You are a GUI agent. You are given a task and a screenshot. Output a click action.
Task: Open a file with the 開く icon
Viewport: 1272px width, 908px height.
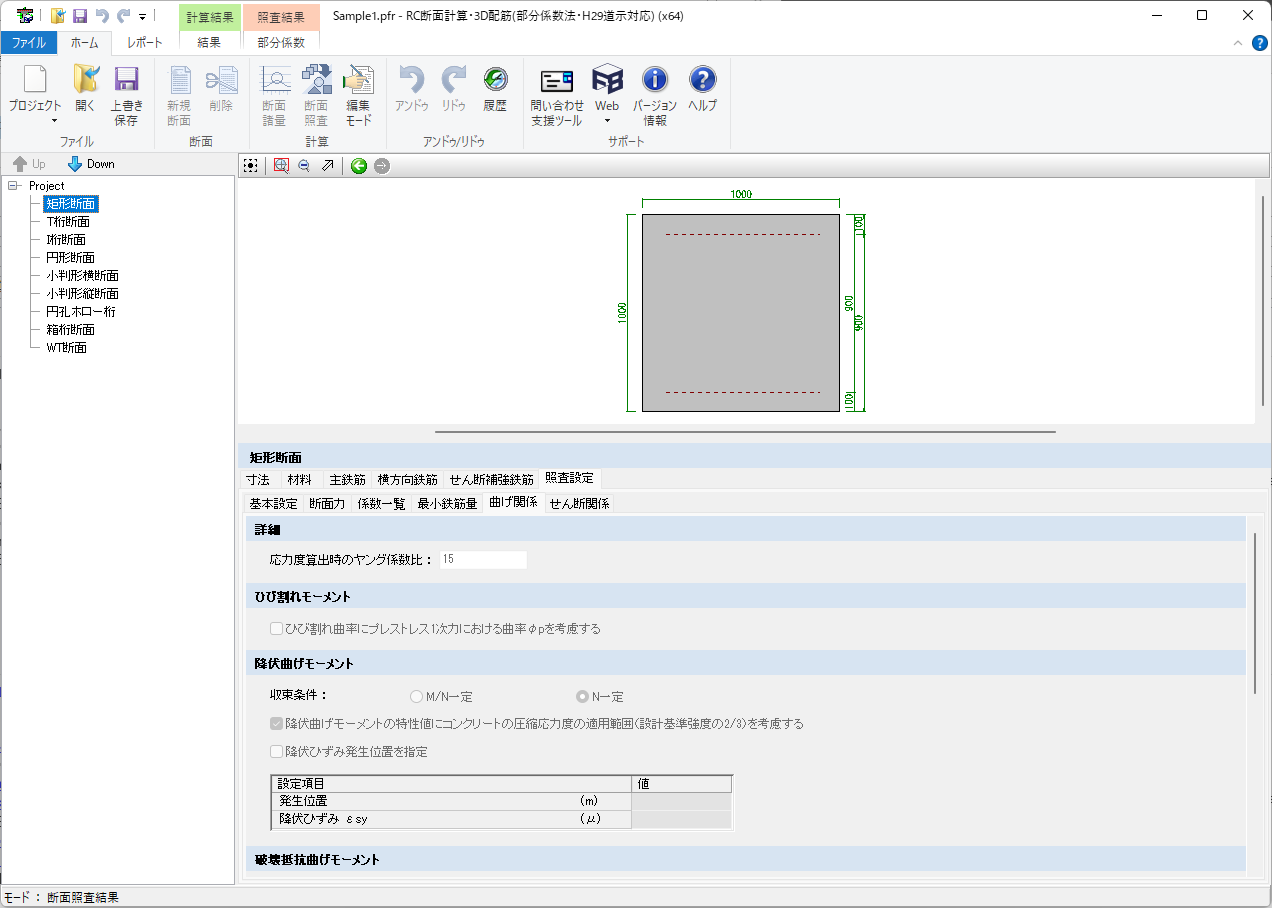(85, 80)
